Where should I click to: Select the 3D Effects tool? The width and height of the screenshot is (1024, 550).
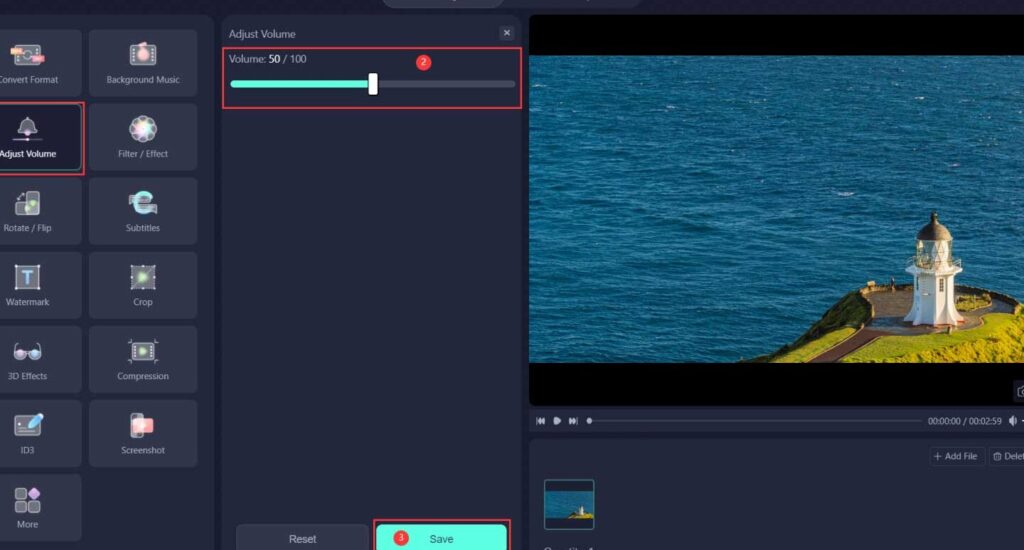pyautogui.click(x=30, y=359)
